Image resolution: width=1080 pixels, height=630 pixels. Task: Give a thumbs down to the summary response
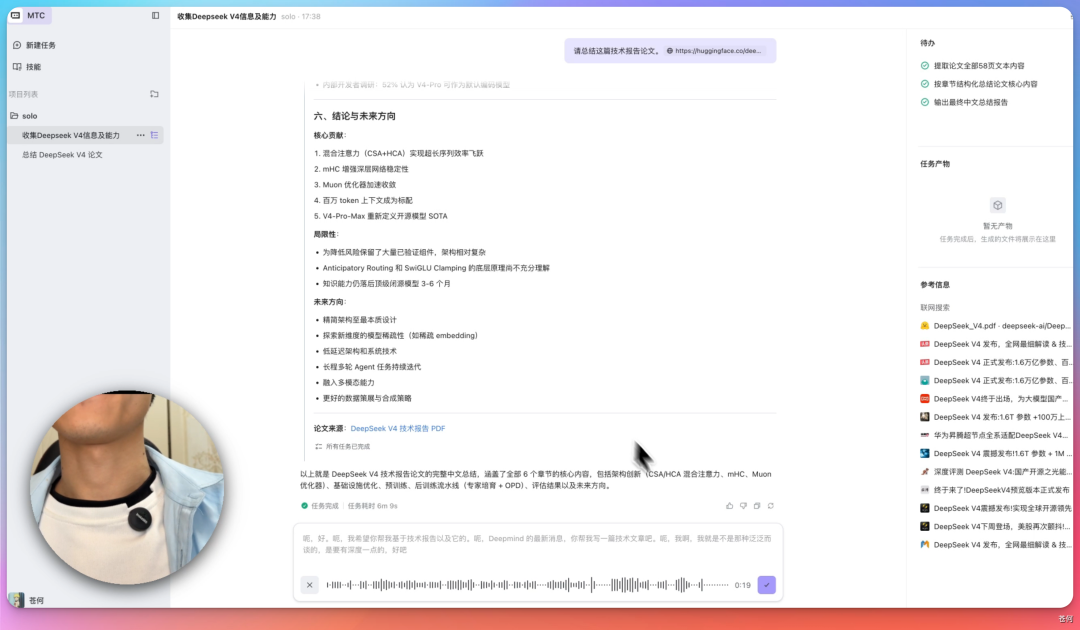pyautogui.click(x=743, y=506)
